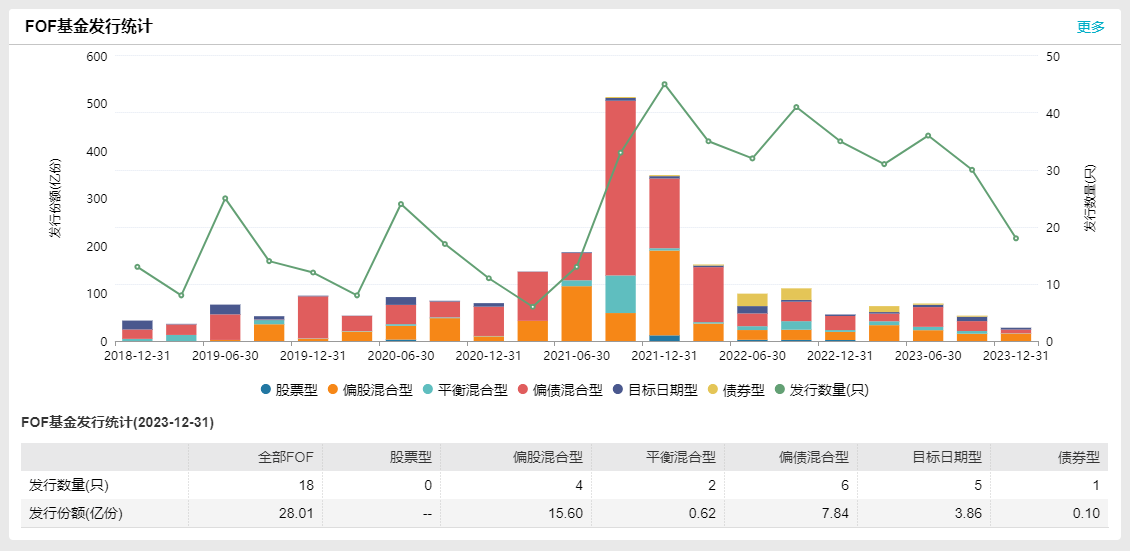Select the 全部FOF column header
The width and height of the screenshot is (1130, 551).
click(286, 457)
